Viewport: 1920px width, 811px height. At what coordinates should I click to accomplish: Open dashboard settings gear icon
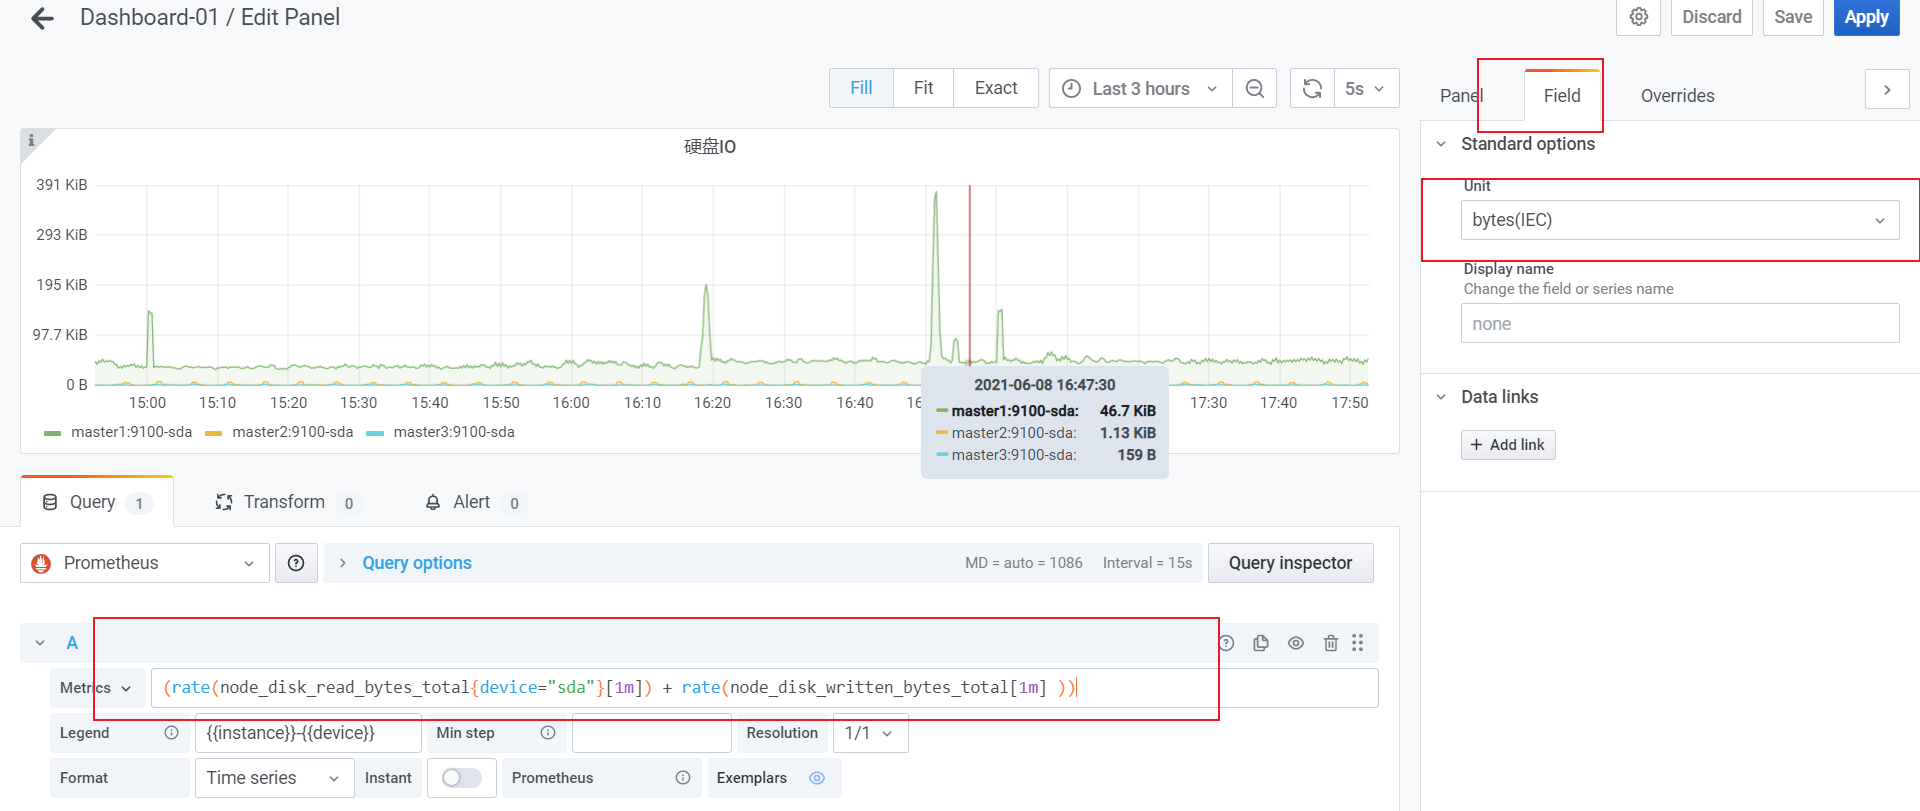(x=1639, y=17)
